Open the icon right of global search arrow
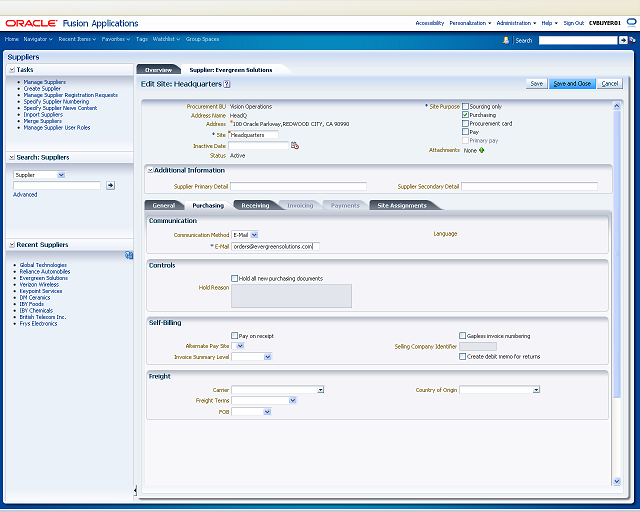 632,40
